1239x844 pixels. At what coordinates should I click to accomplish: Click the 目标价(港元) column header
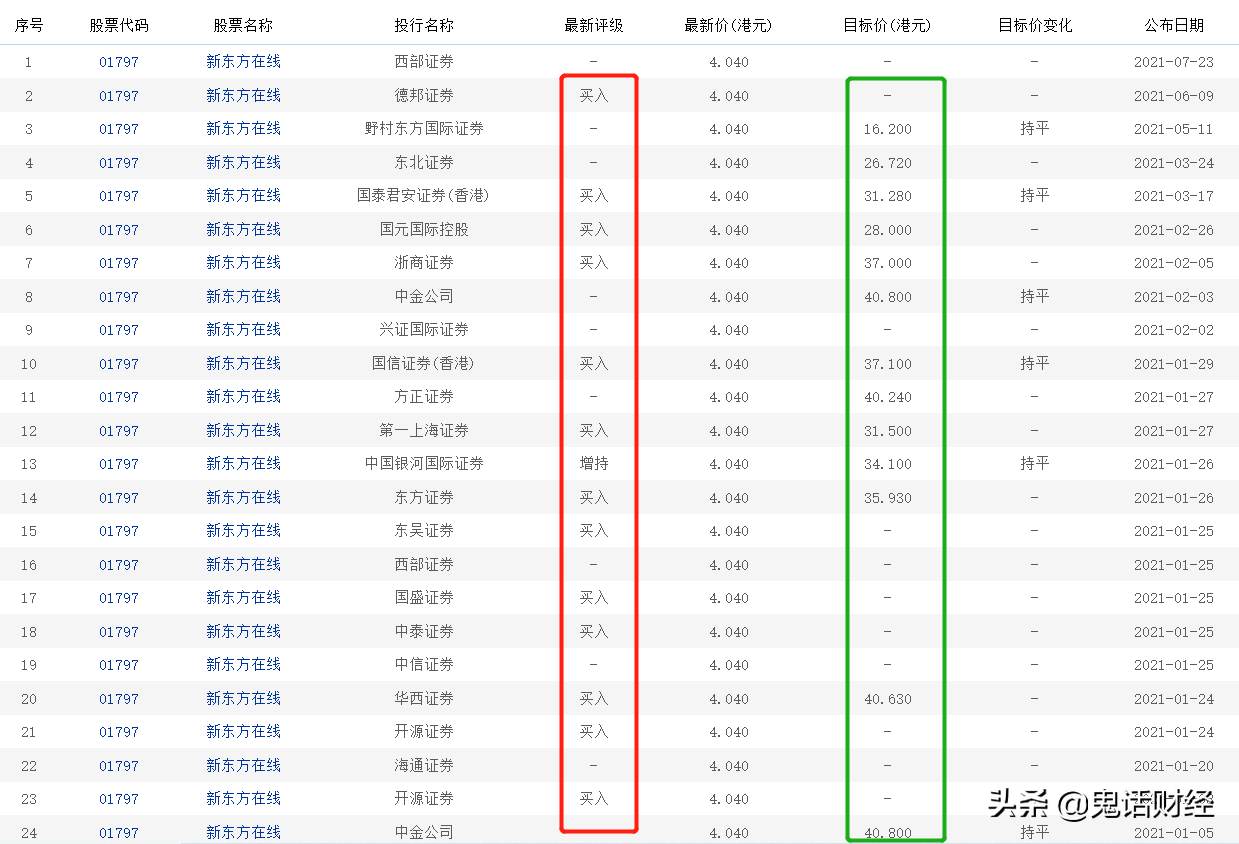pyautogui.click(x=887, y=25)
